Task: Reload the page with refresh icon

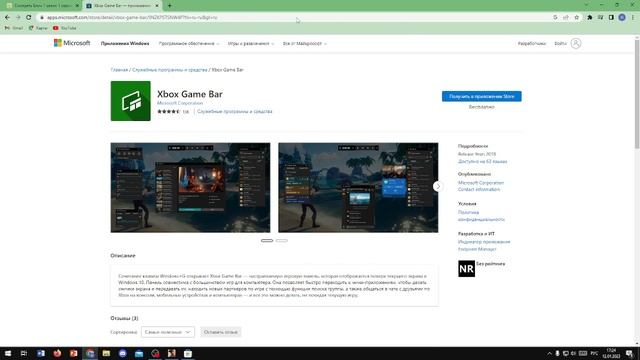Action: [x=29, y=18]
